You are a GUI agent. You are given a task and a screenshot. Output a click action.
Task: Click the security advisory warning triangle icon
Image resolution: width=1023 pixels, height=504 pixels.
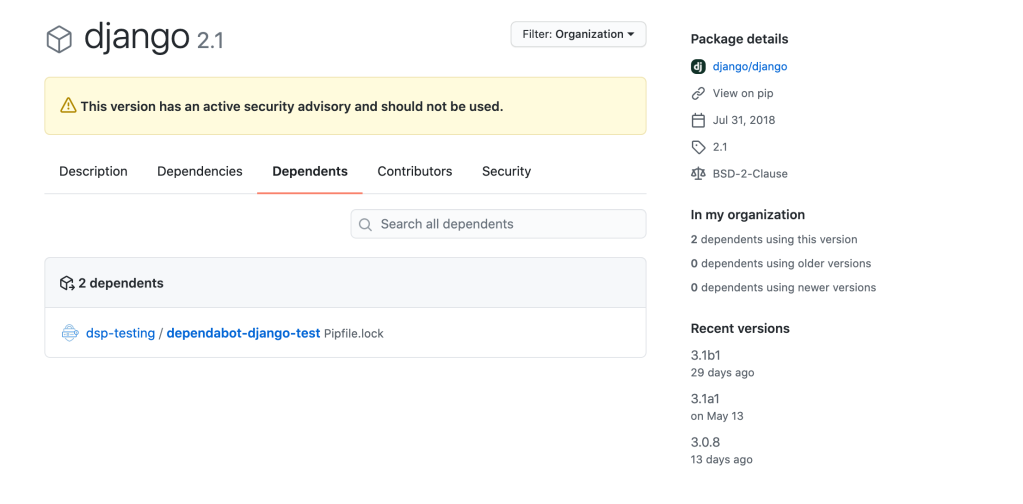[x=68, y=106]
